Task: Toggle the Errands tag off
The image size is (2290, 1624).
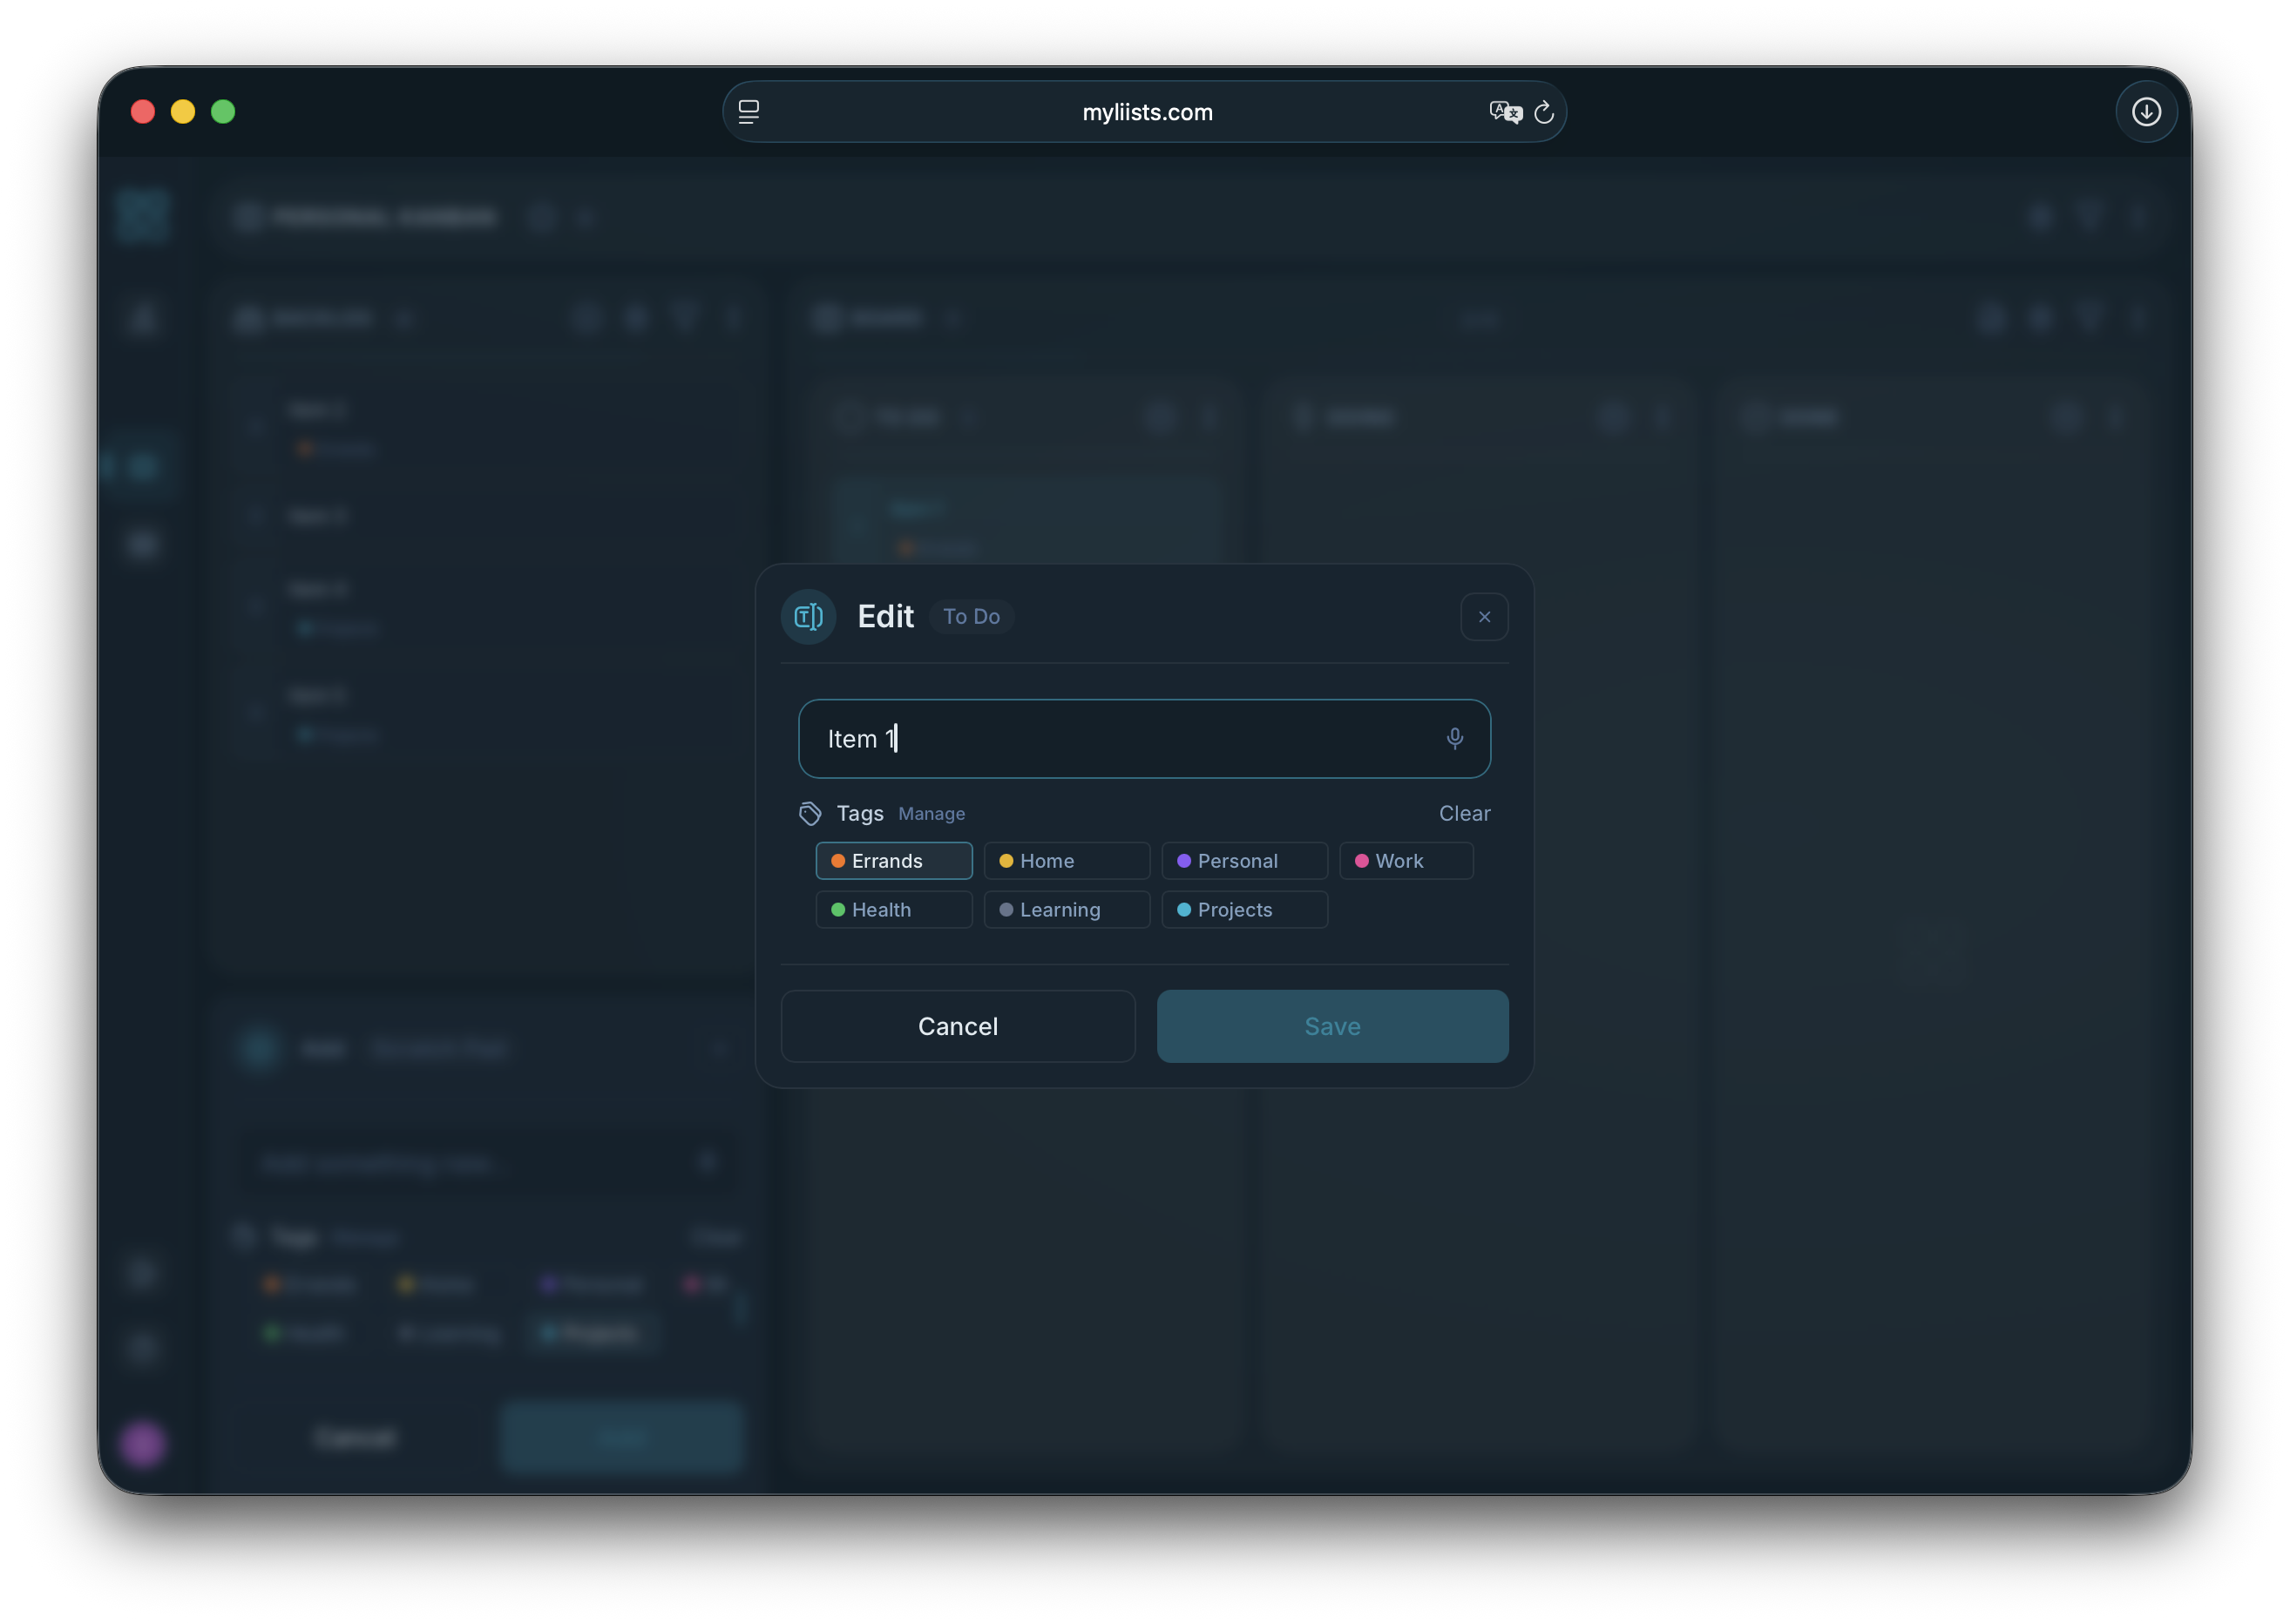Action: pyautogui.click(x=893, y=860)
